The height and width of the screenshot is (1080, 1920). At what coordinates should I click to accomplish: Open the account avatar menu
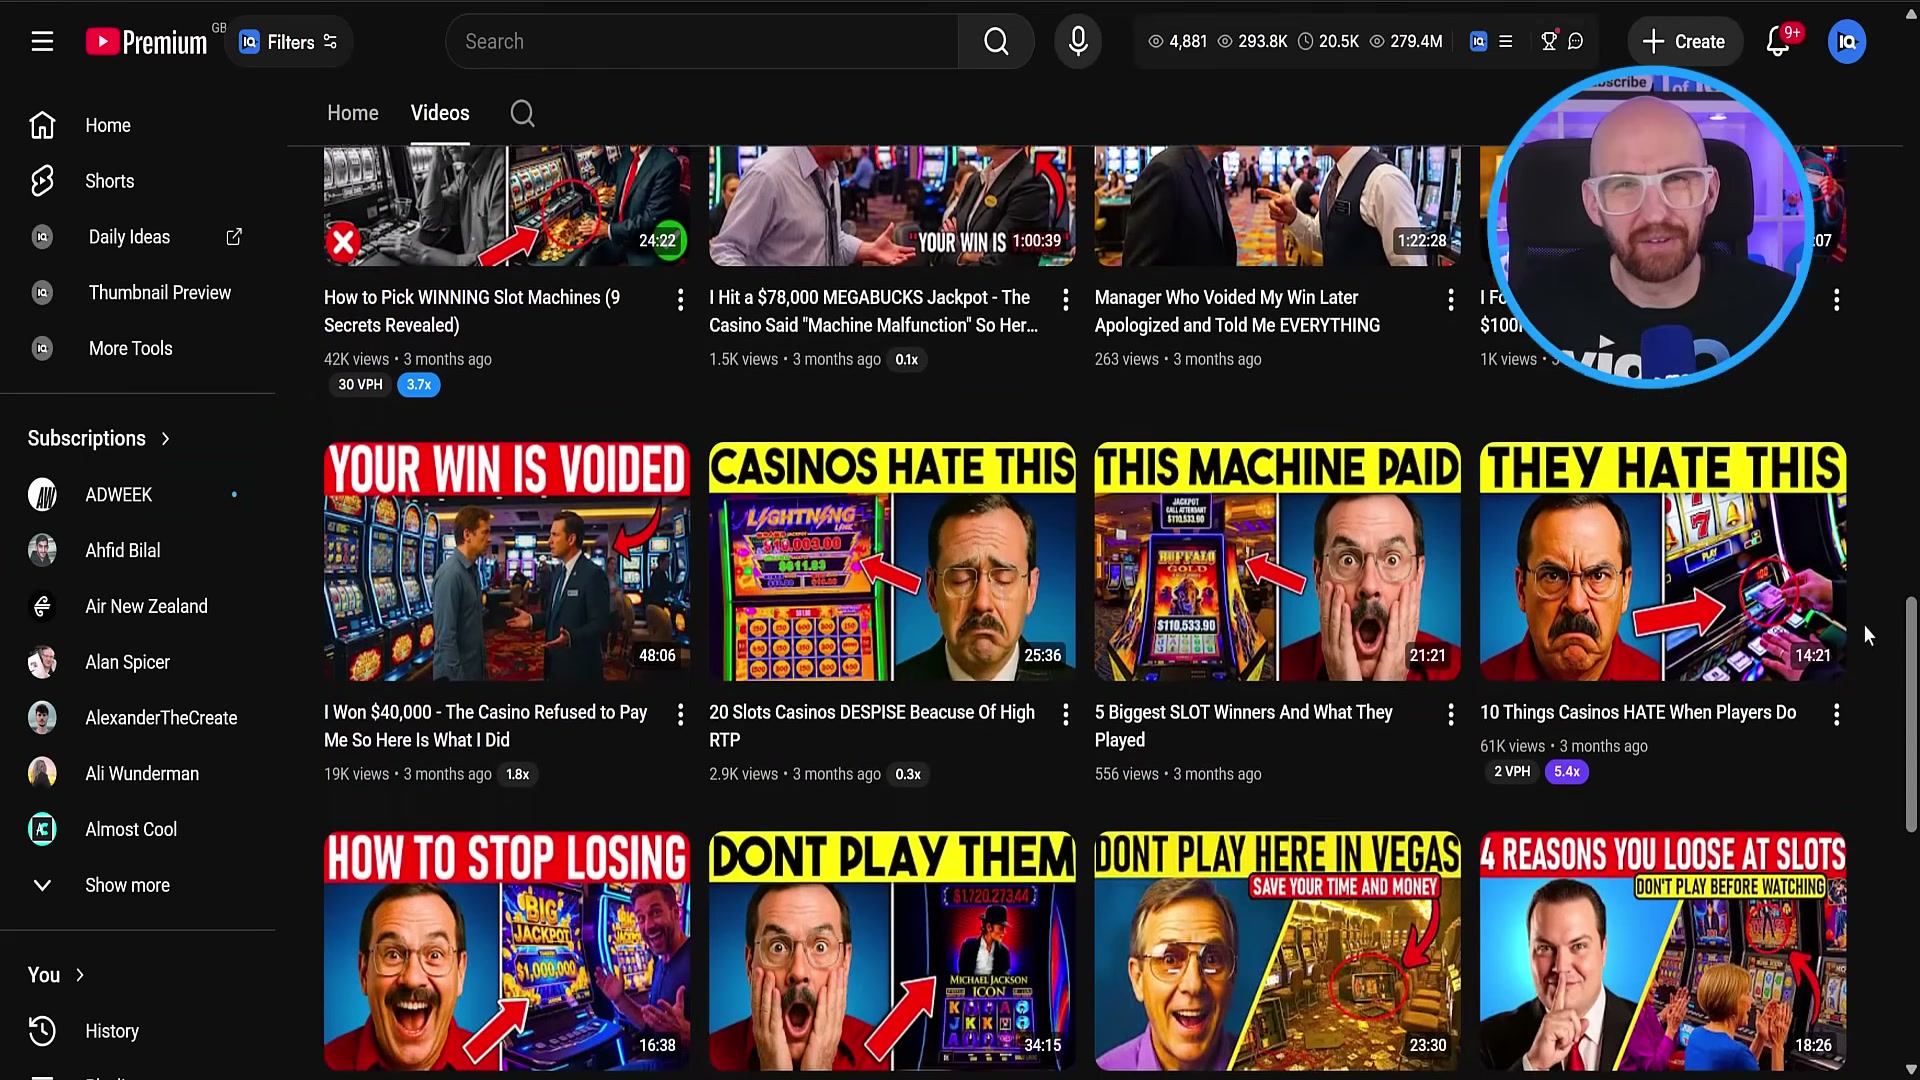1846,41
